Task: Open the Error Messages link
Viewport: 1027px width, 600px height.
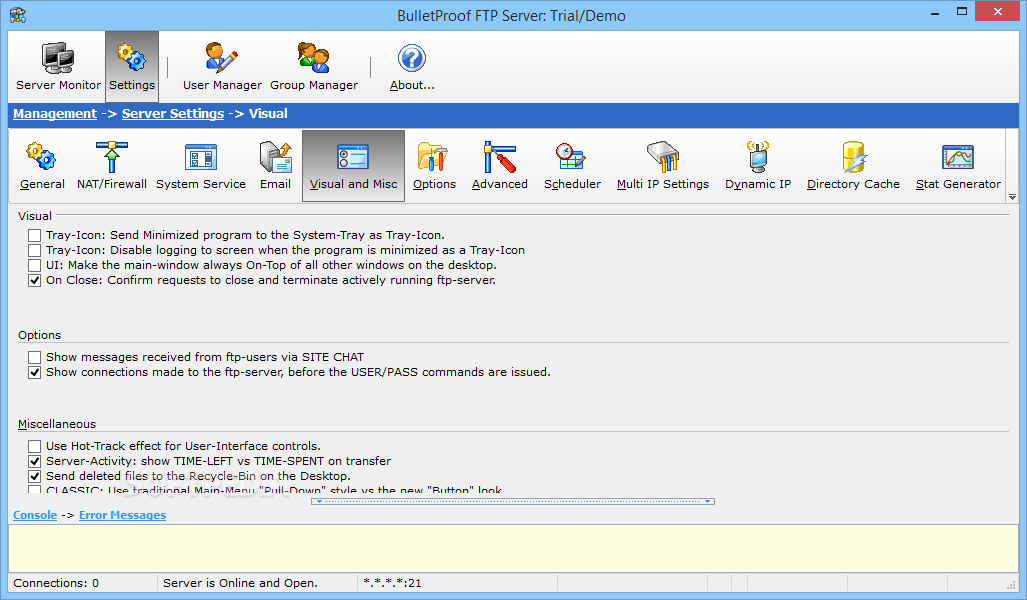Action: coord(122,515)
